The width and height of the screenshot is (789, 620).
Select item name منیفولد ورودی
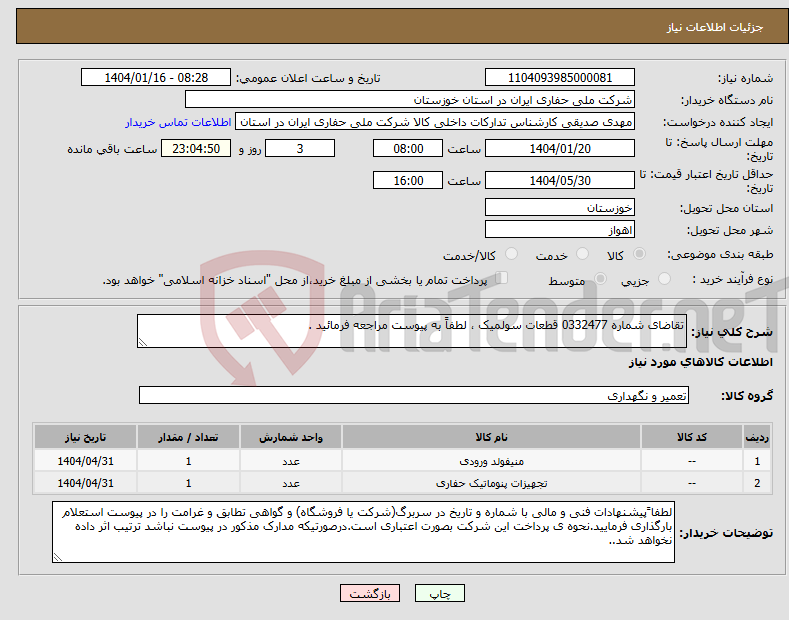click(x=491, y=461)
